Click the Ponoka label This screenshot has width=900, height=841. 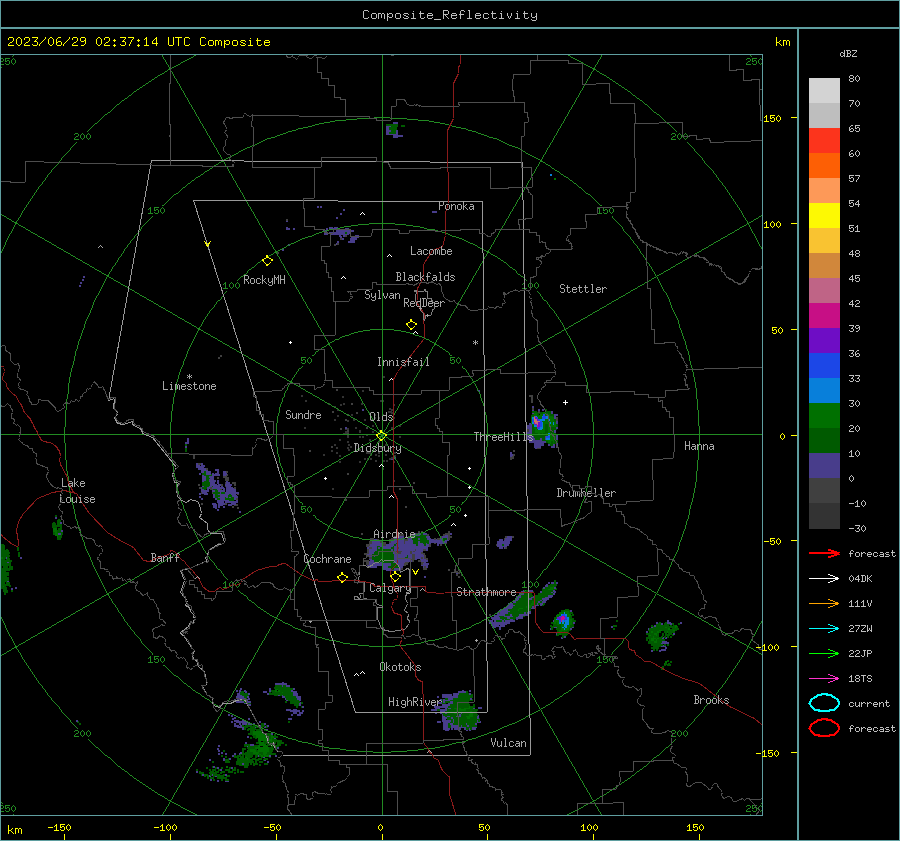click(456, 206)
